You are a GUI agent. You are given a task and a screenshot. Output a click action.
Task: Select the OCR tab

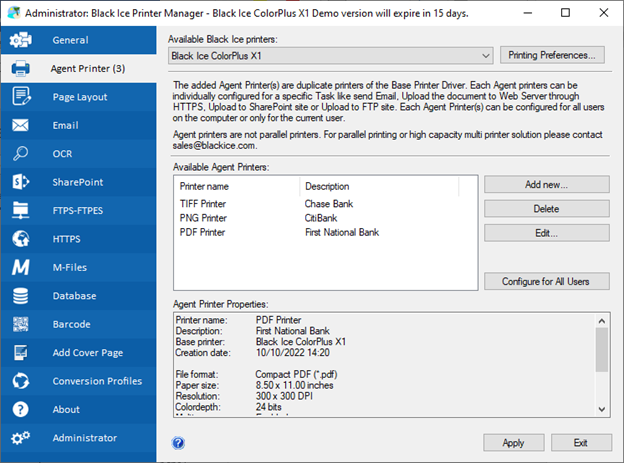78,154
